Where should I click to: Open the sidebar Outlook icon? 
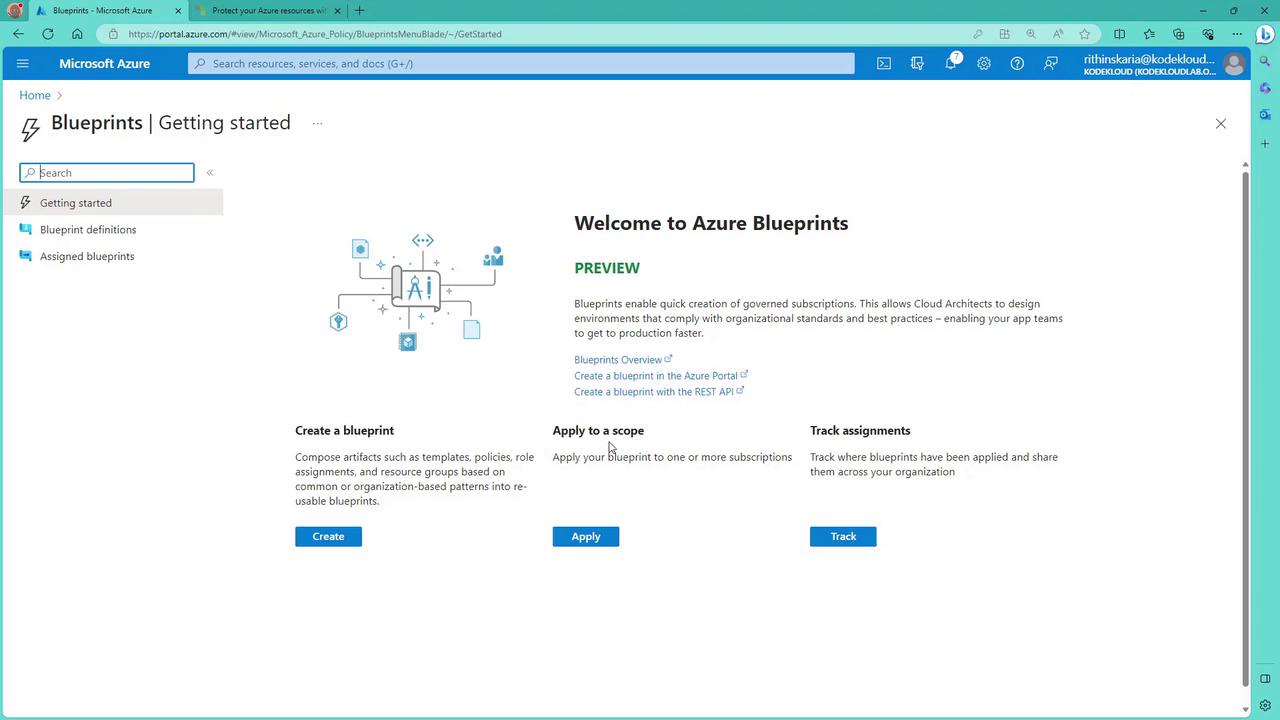coord(1265,115)
